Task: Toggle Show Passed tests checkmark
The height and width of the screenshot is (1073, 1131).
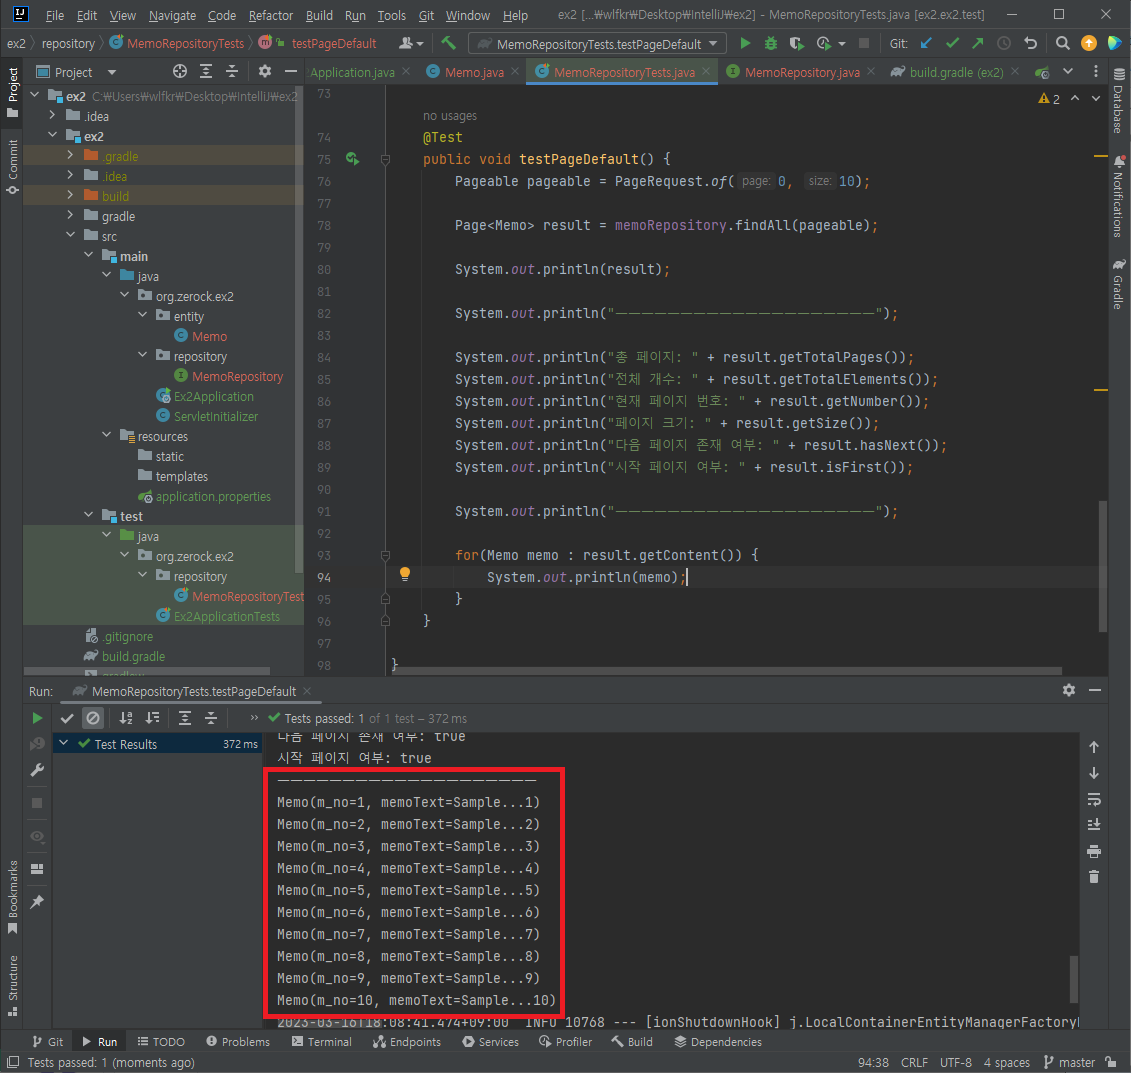Action: tap(67, 718)
